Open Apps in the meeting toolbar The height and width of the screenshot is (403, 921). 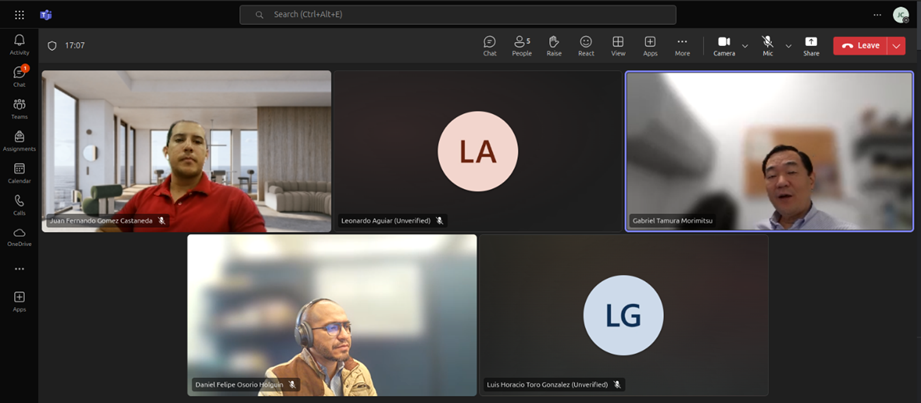coord(650,45)
